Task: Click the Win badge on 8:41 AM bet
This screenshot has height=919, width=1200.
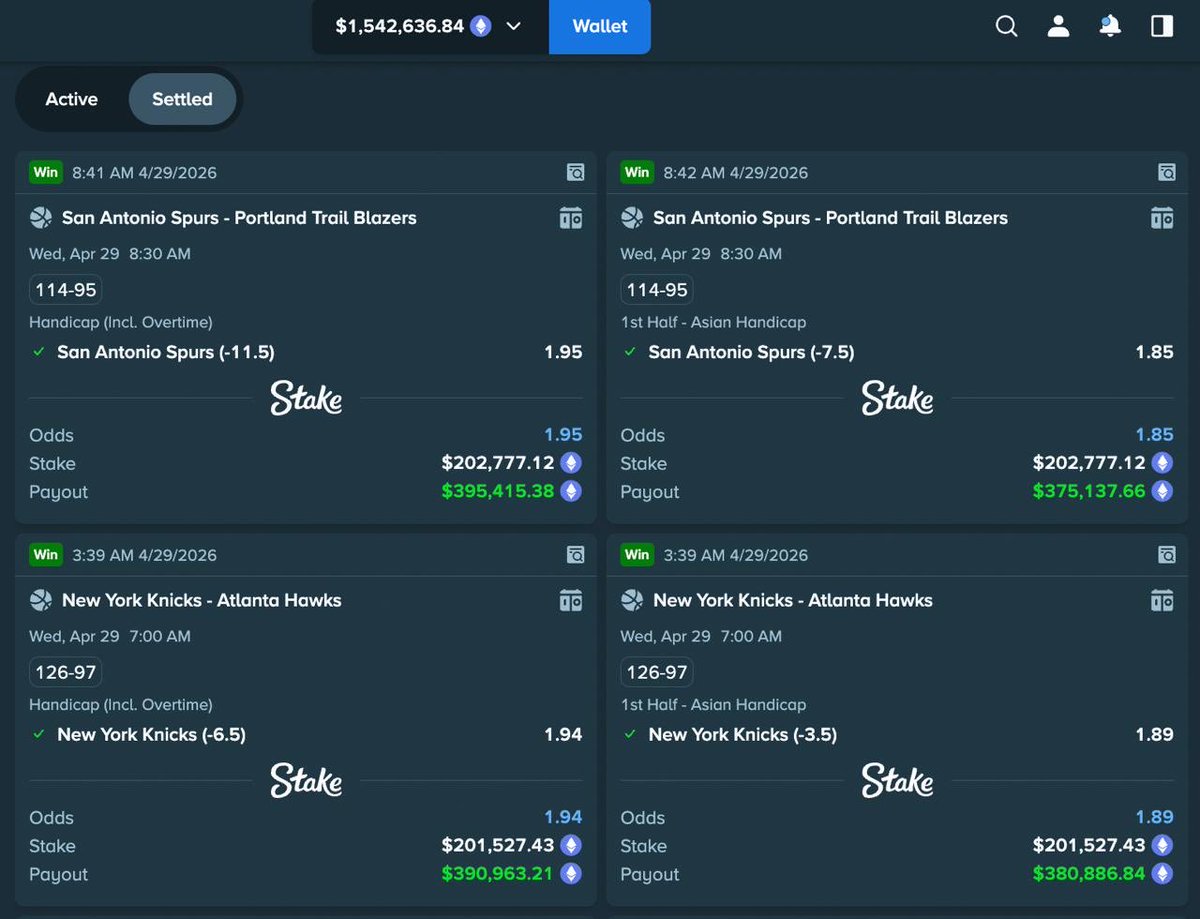Action: [46, 172]
